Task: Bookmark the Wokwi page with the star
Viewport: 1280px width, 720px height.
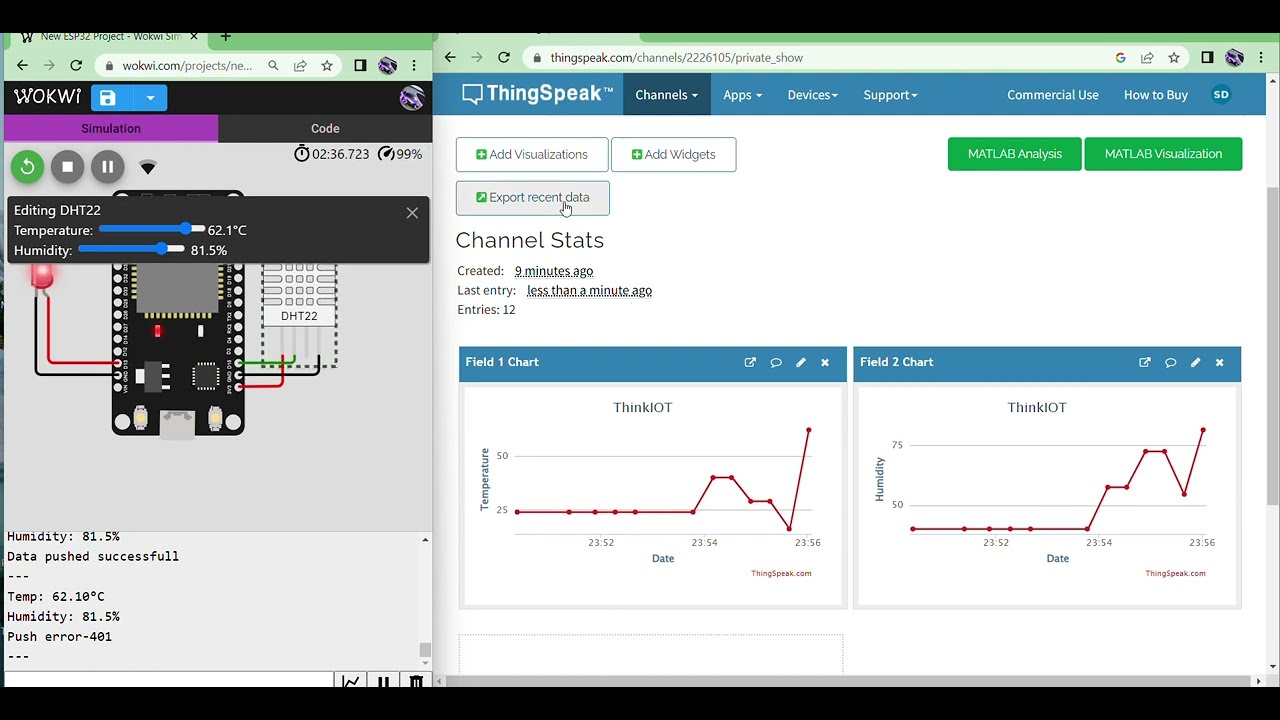Action: (327, 66)
